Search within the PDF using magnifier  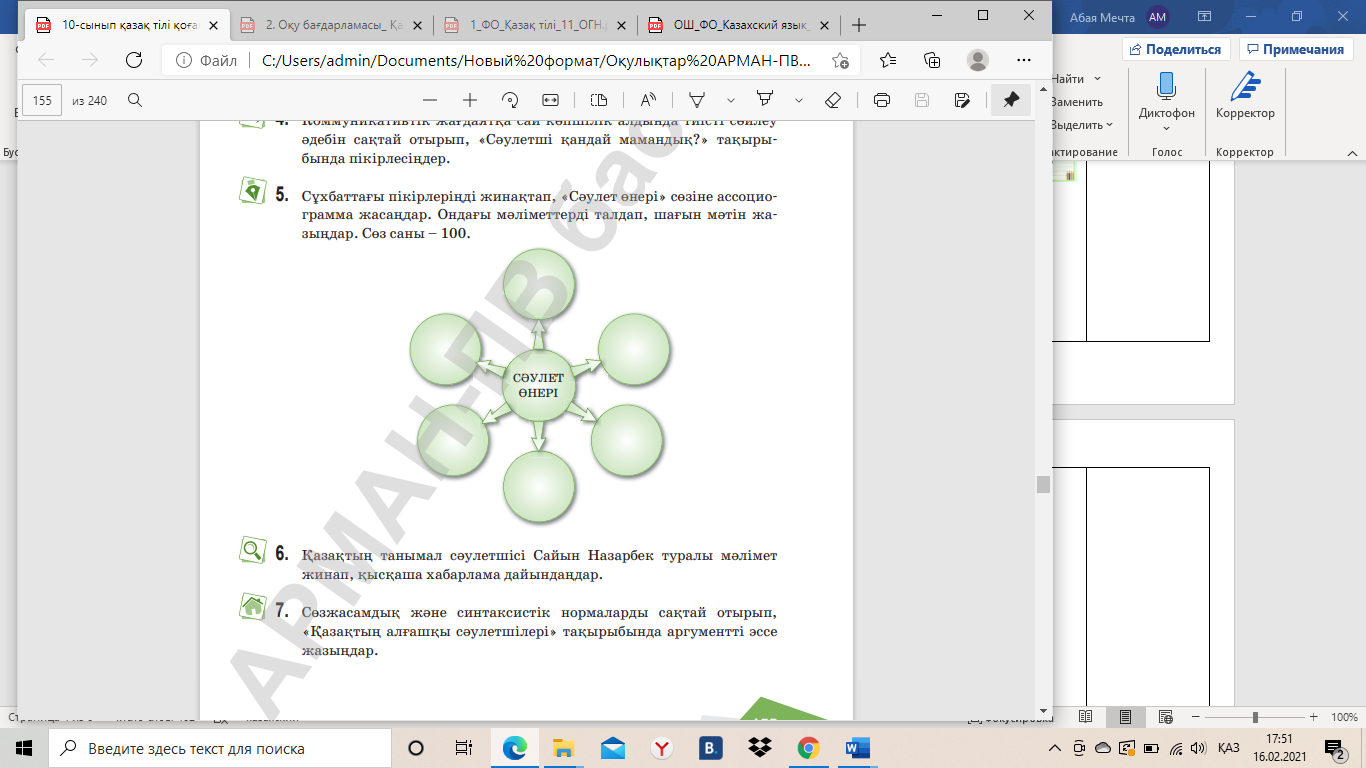click(135, 100)
